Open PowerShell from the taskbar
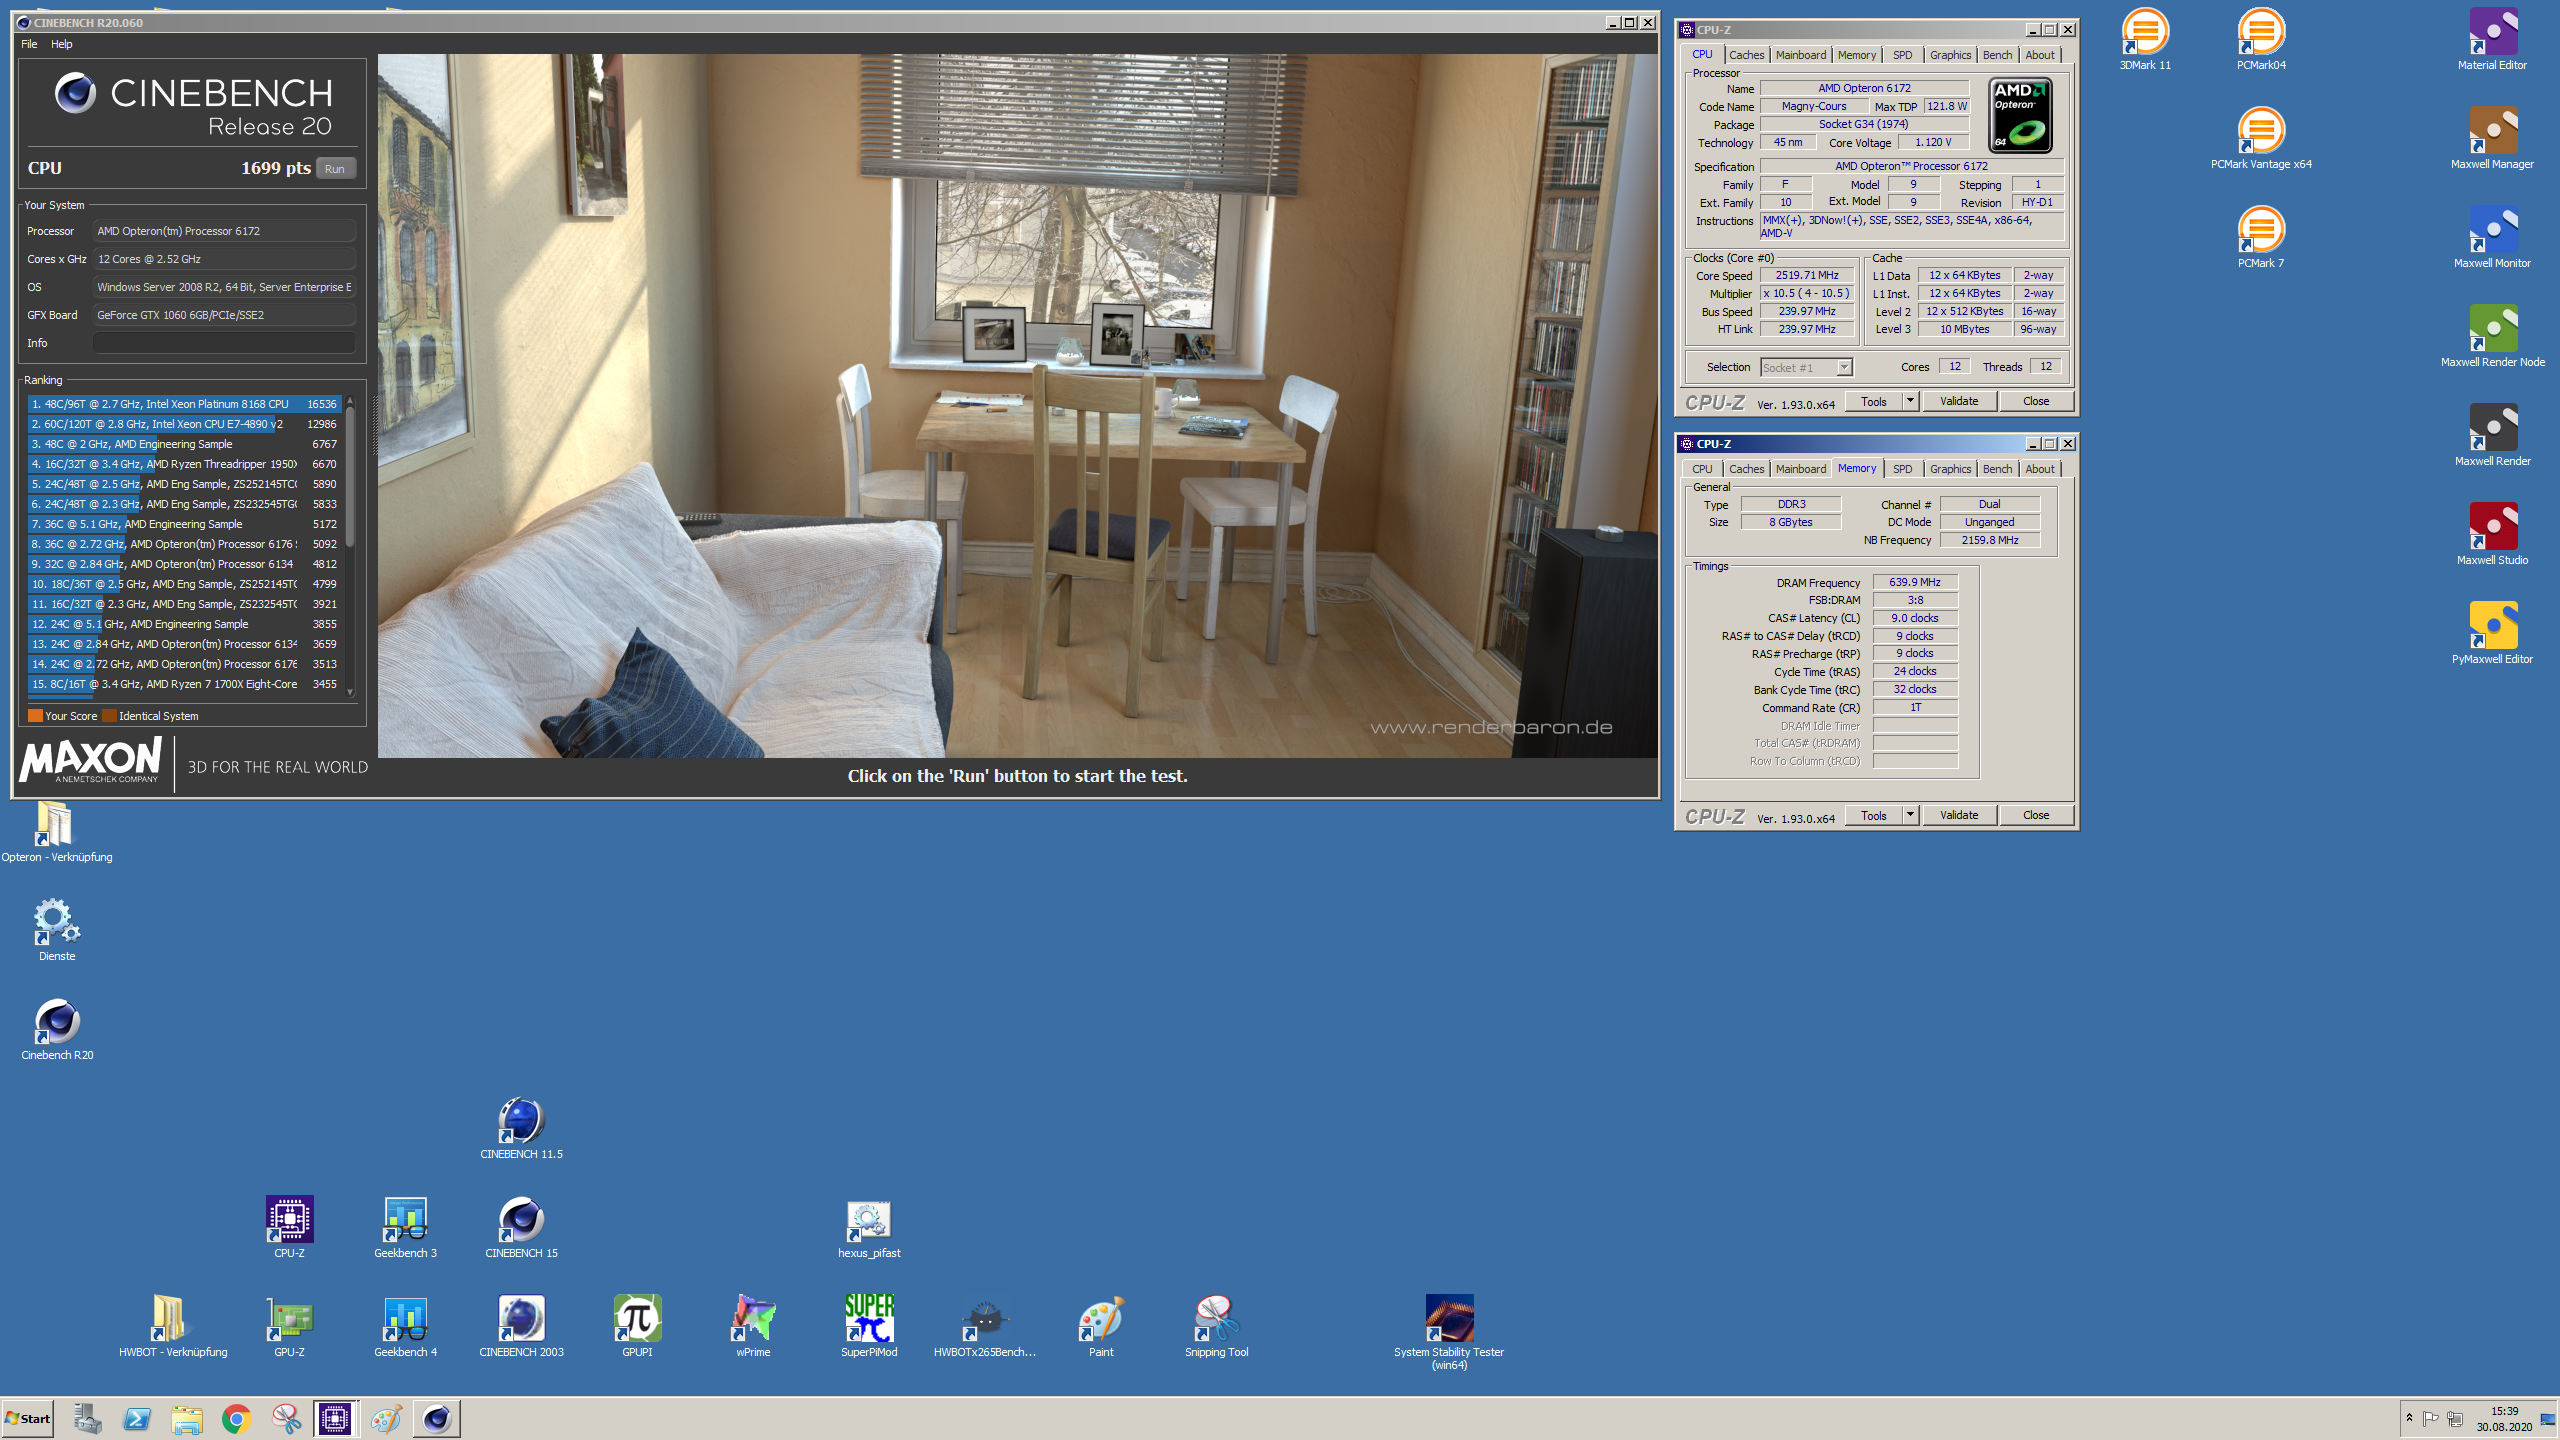2560x1440 pixels. 136,1419
